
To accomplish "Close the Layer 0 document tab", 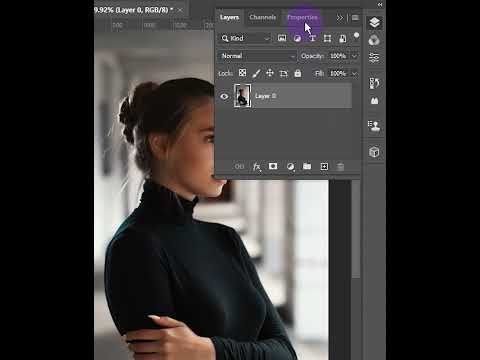I will pyautogui.click(x=180, y=10).
